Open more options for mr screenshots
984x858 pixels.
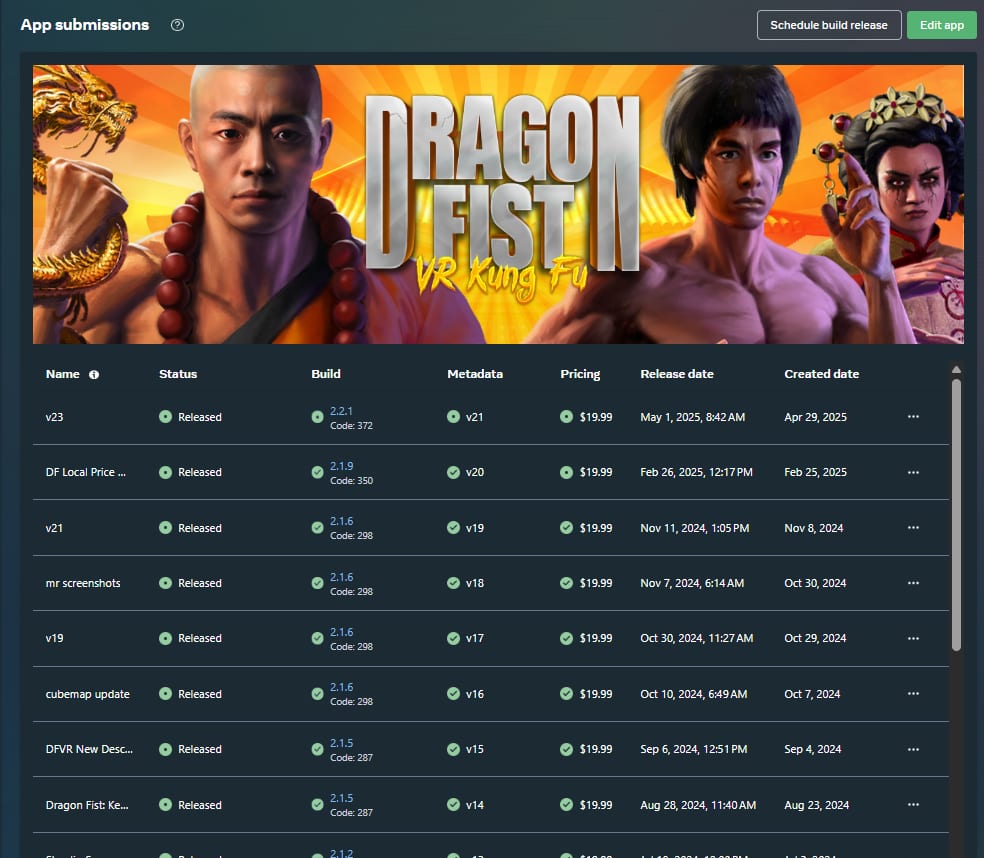point(913,583)
